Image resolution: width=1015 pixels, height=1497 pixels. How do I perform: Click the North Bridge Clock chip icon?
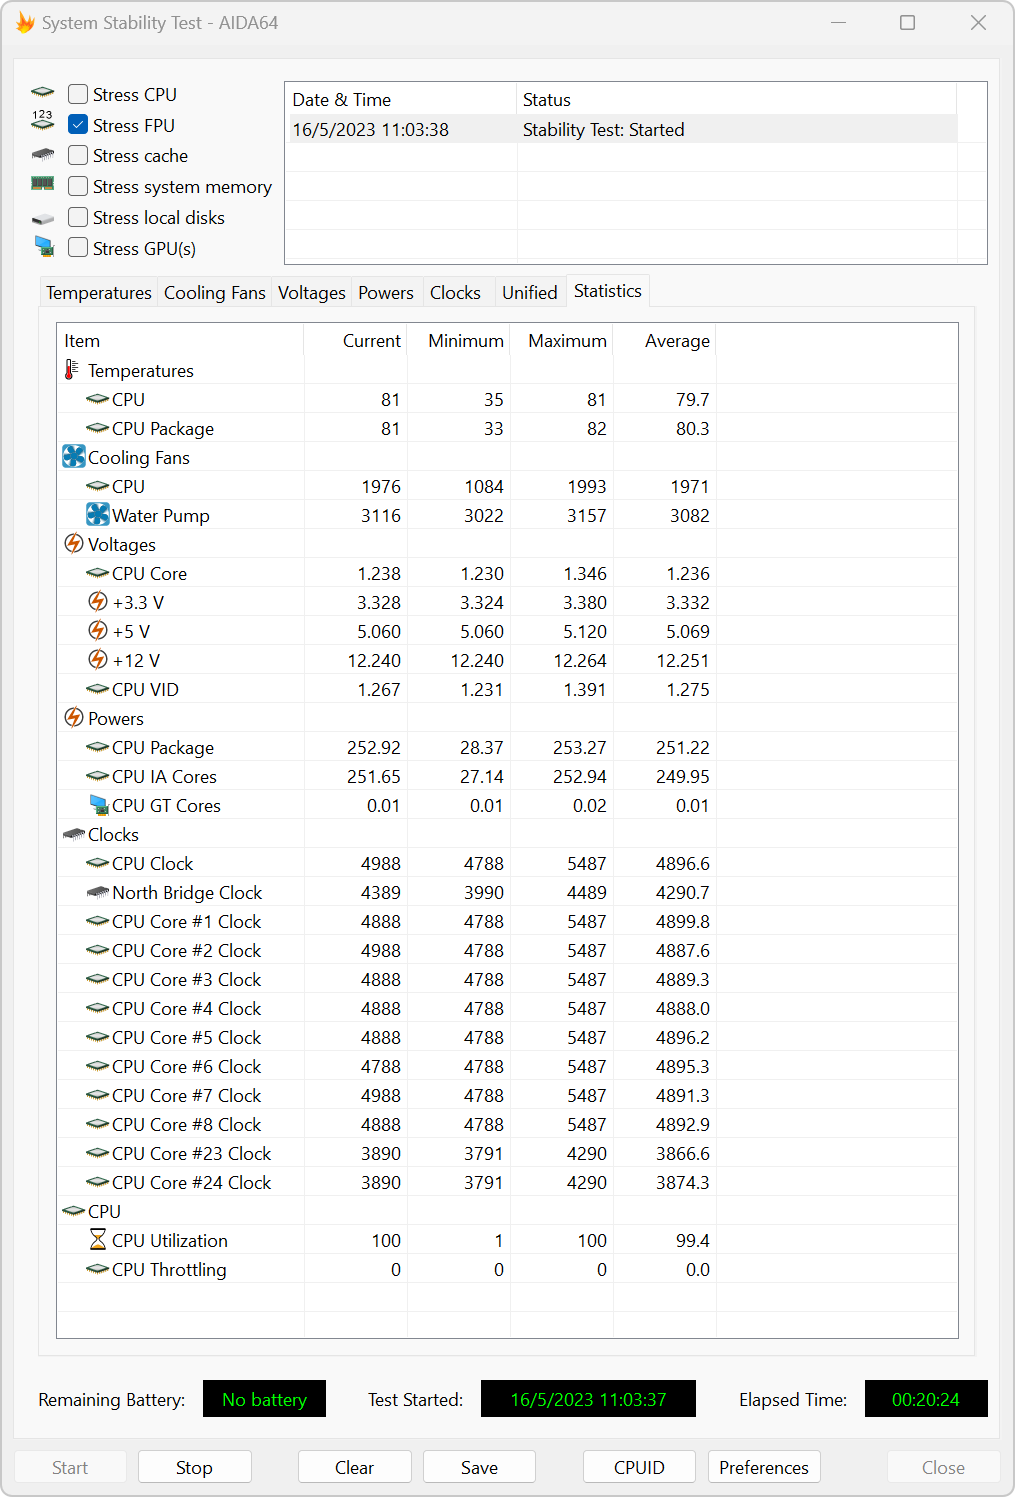point(98,892)
